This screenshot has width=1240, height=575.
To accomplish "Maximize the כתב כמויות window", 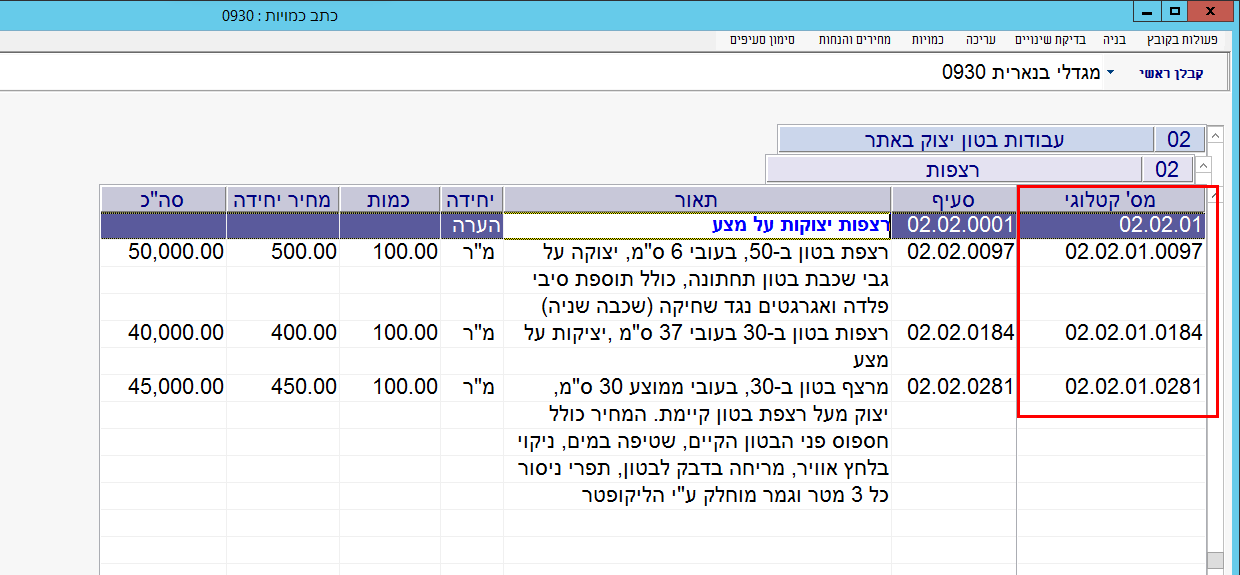I will 1175,11.
